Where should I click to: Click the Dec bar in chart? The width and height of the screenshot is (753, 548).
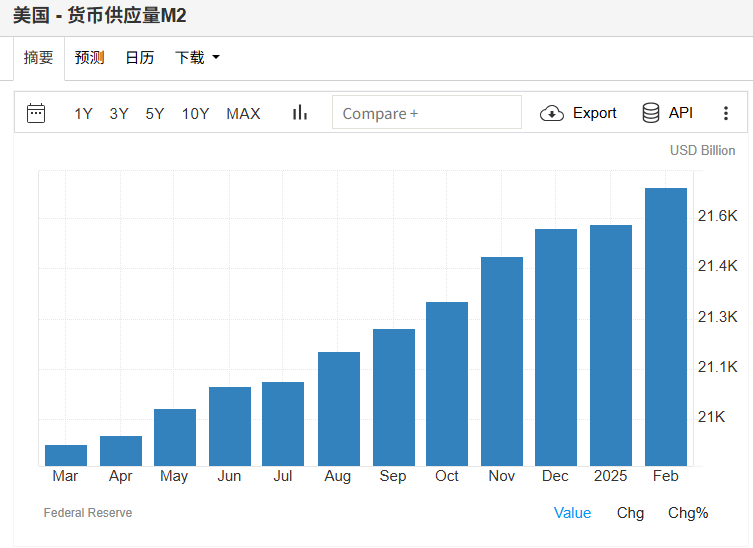coord(556,347)
